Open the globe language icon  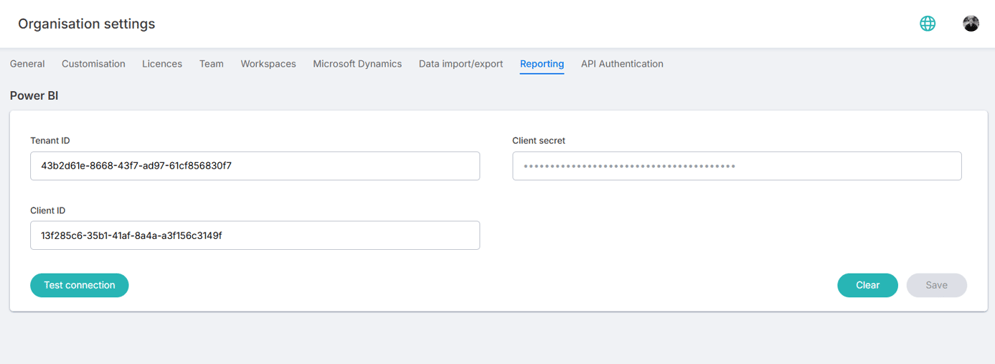[928, 24]
